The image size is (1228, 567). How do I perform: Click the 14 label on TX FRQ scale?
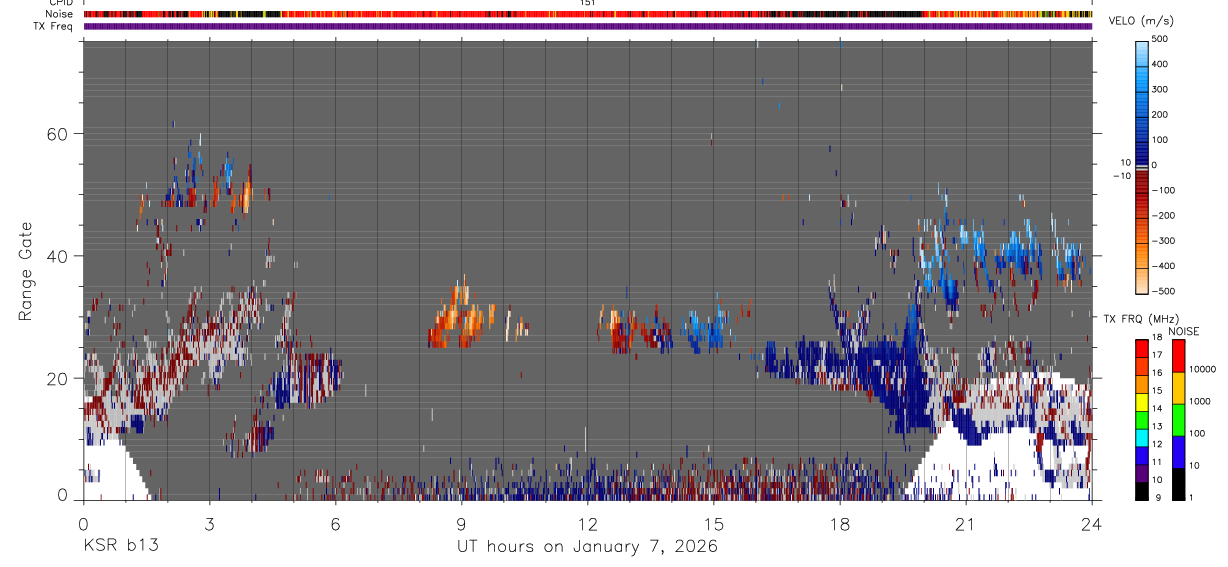1157,408
